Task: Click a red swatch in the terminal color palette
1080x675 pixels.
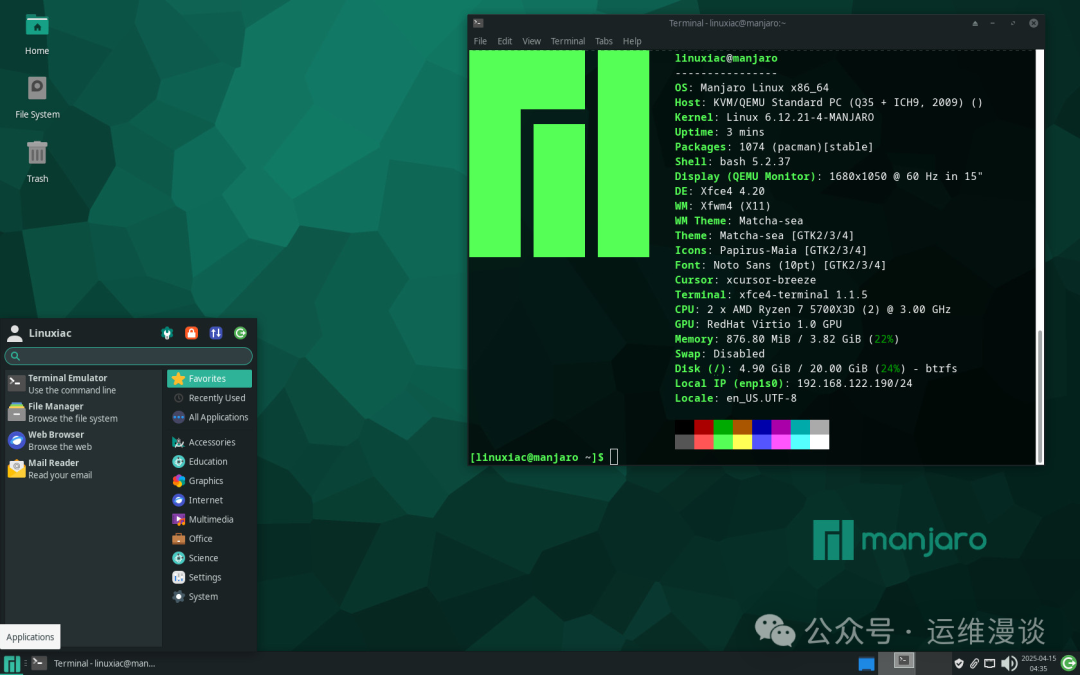Action: click(x=702, y=428)
